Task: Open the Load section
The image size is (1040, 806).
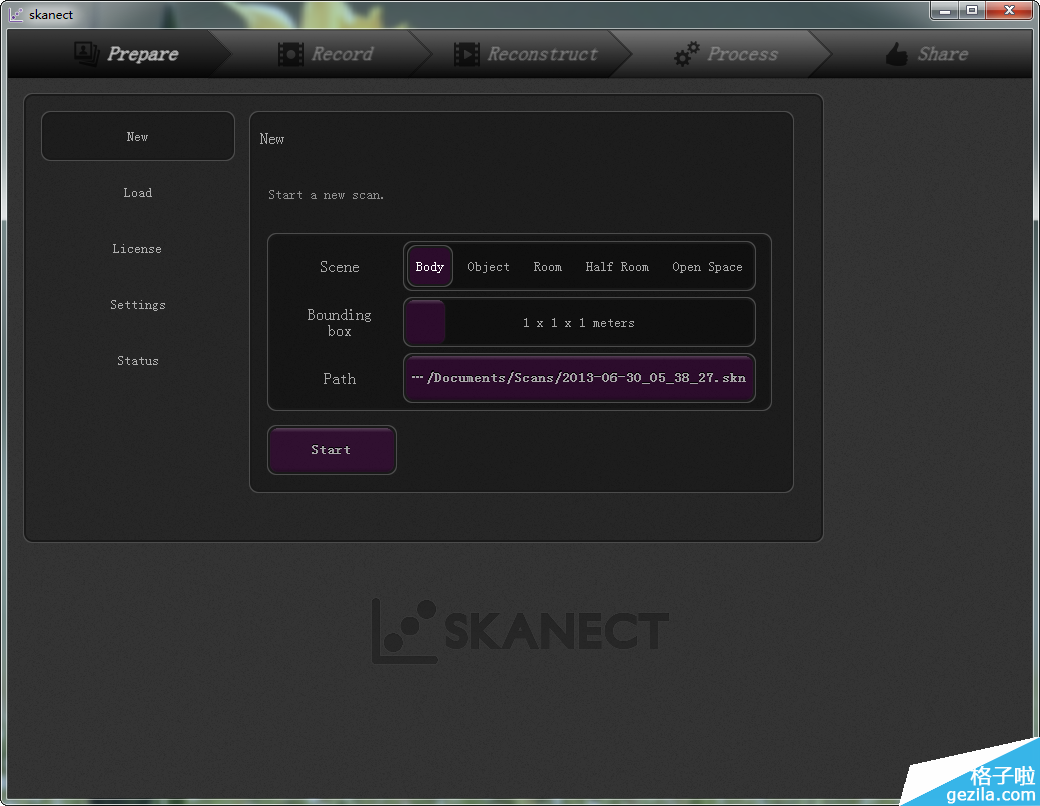Action: (138, 193)
